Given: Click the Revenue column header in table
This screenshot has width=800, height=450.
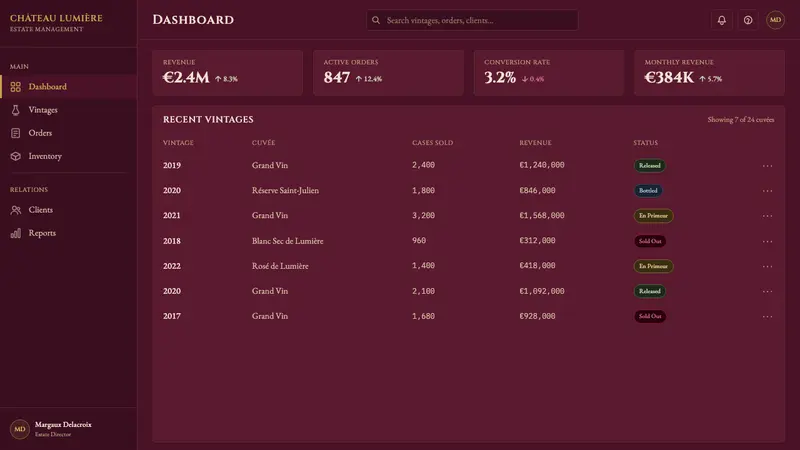Looking at the screenshot, I should [535, 143].
